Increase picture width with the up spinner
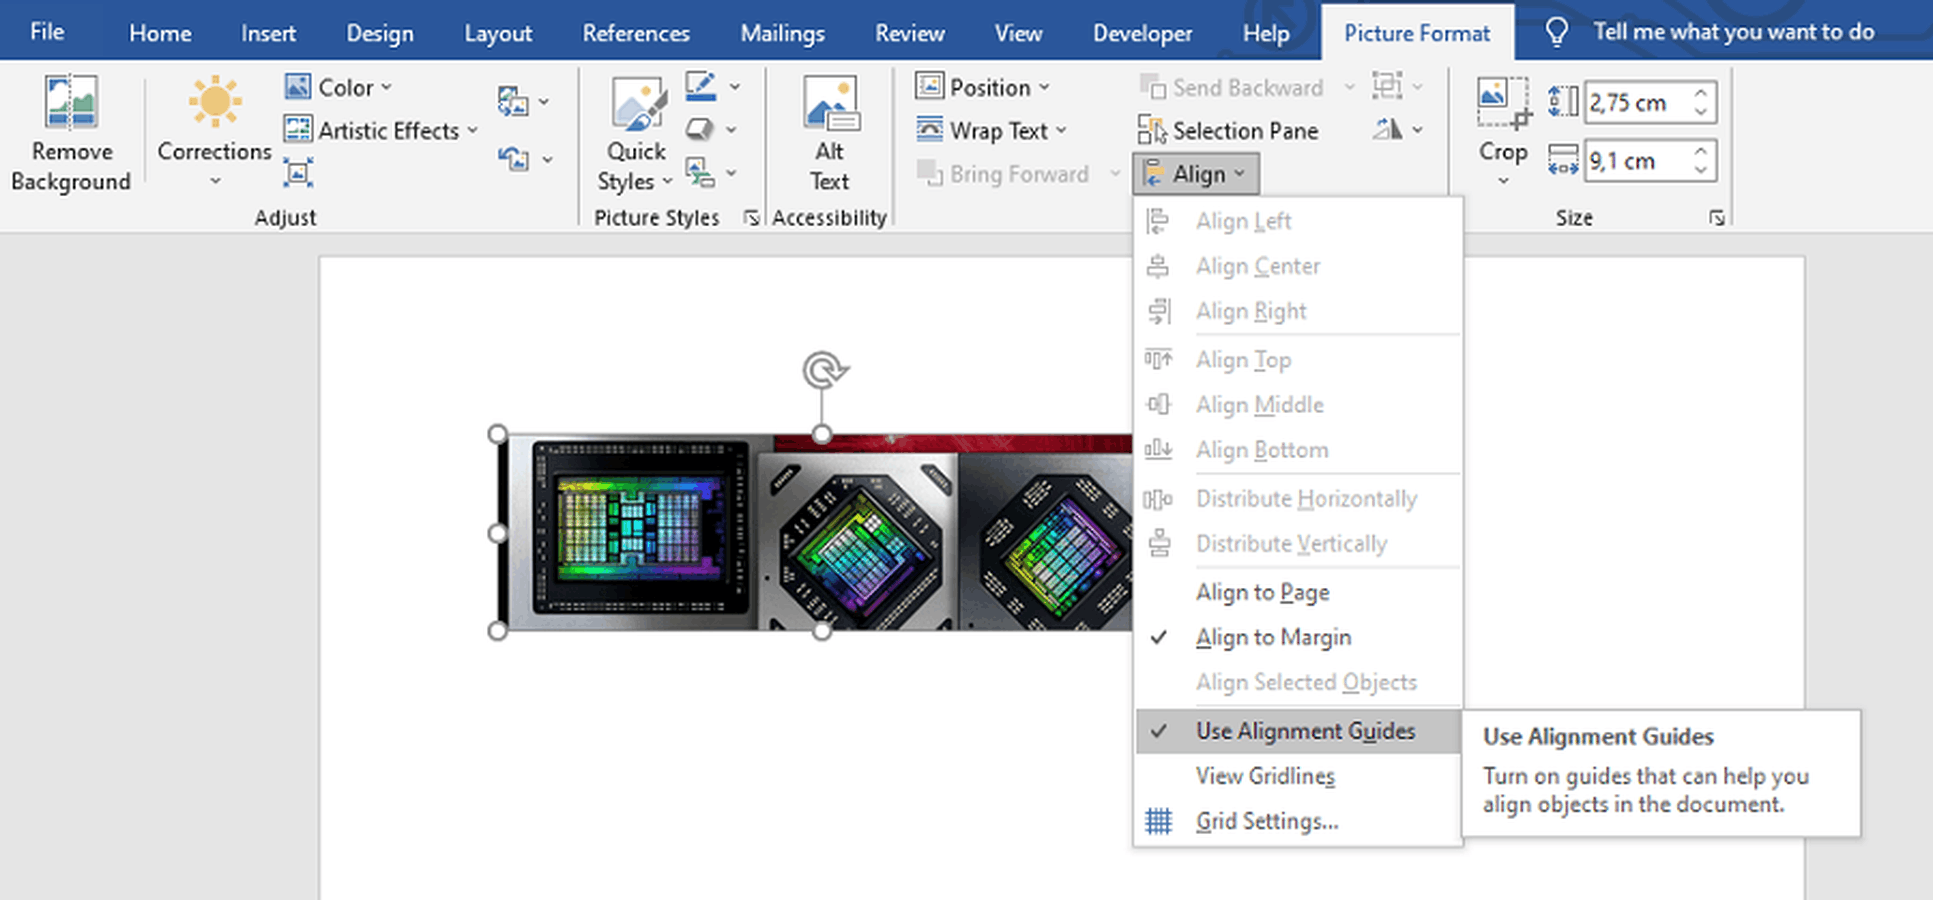Screen dimensions: 1933x900 [x=1701, y=152]
